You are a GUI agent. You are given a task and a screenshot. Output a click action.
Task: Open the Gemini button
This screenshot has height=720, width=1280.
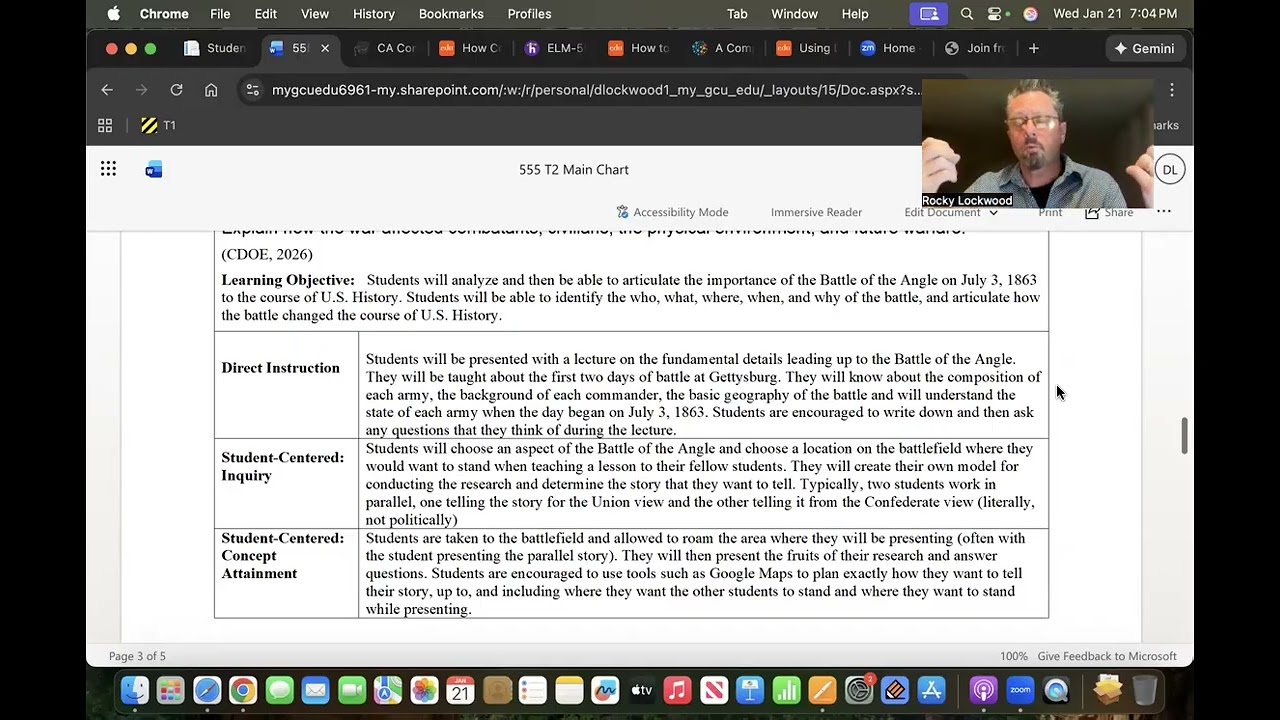coord(1144,48)
